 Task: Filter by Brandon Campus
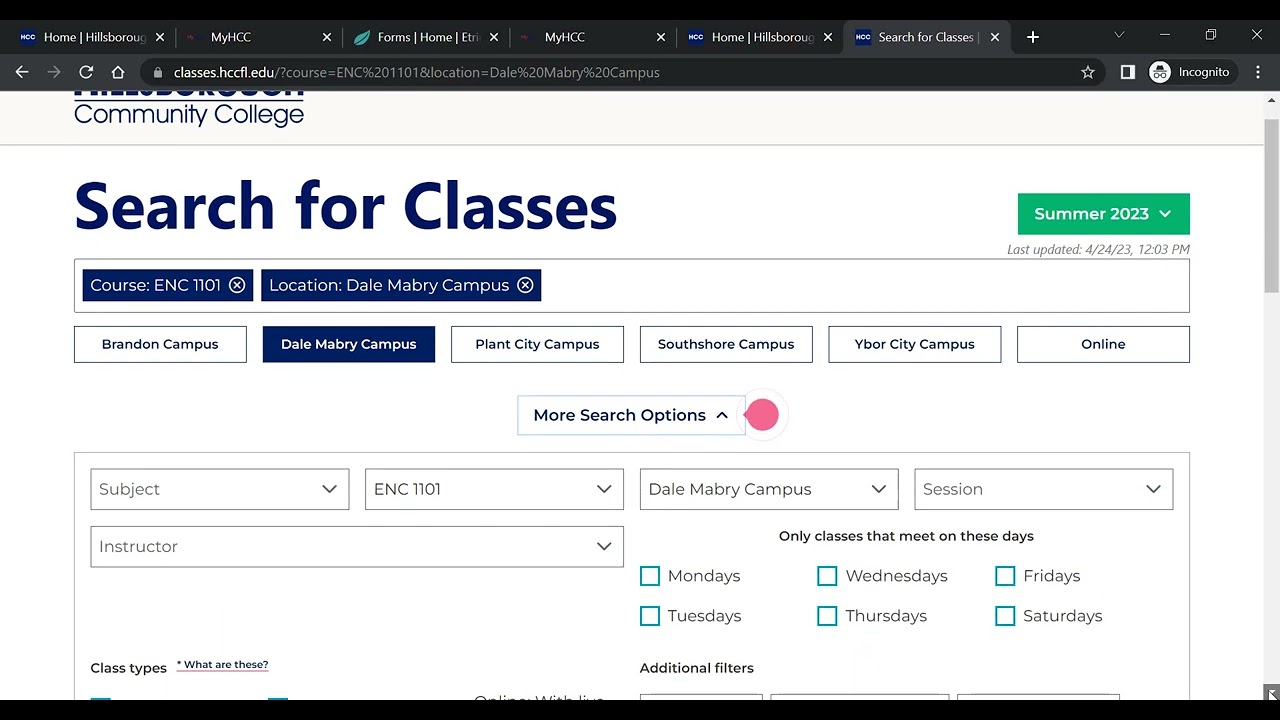point(160,344)
